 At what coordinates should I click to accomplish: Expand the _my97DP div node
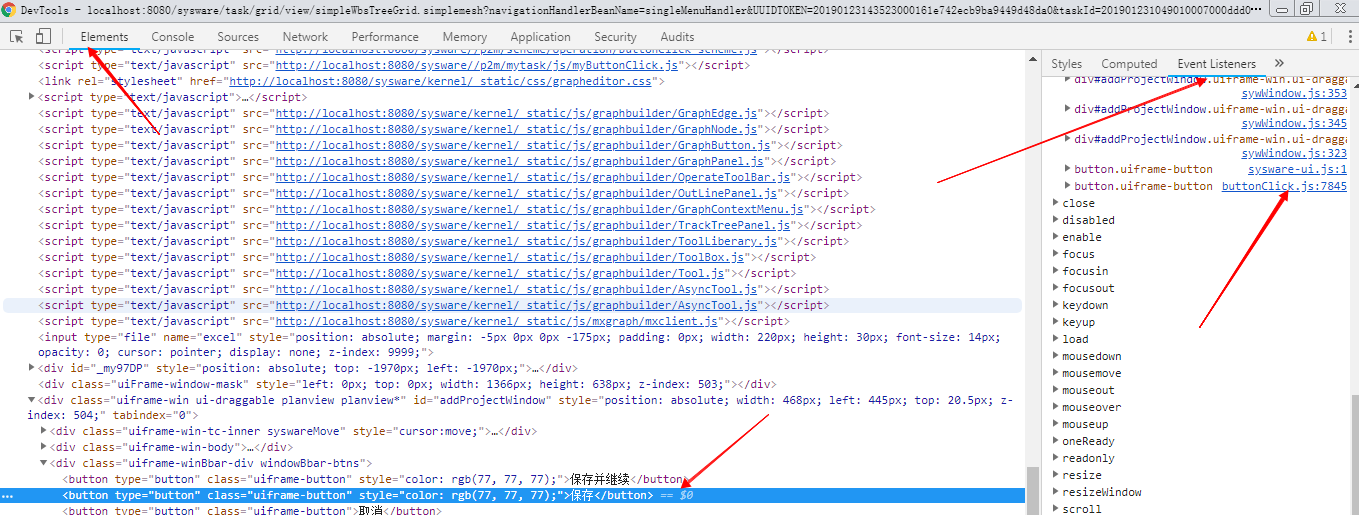[31, 368]
